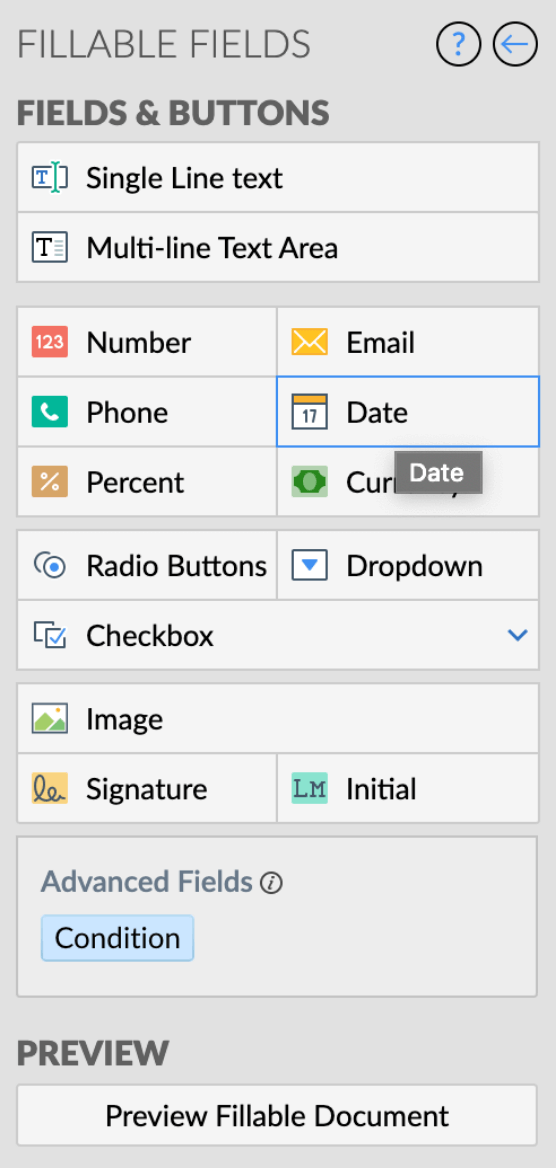Choose the Dropdown field label
The image size is (556, 1168).
pos(414,566)
